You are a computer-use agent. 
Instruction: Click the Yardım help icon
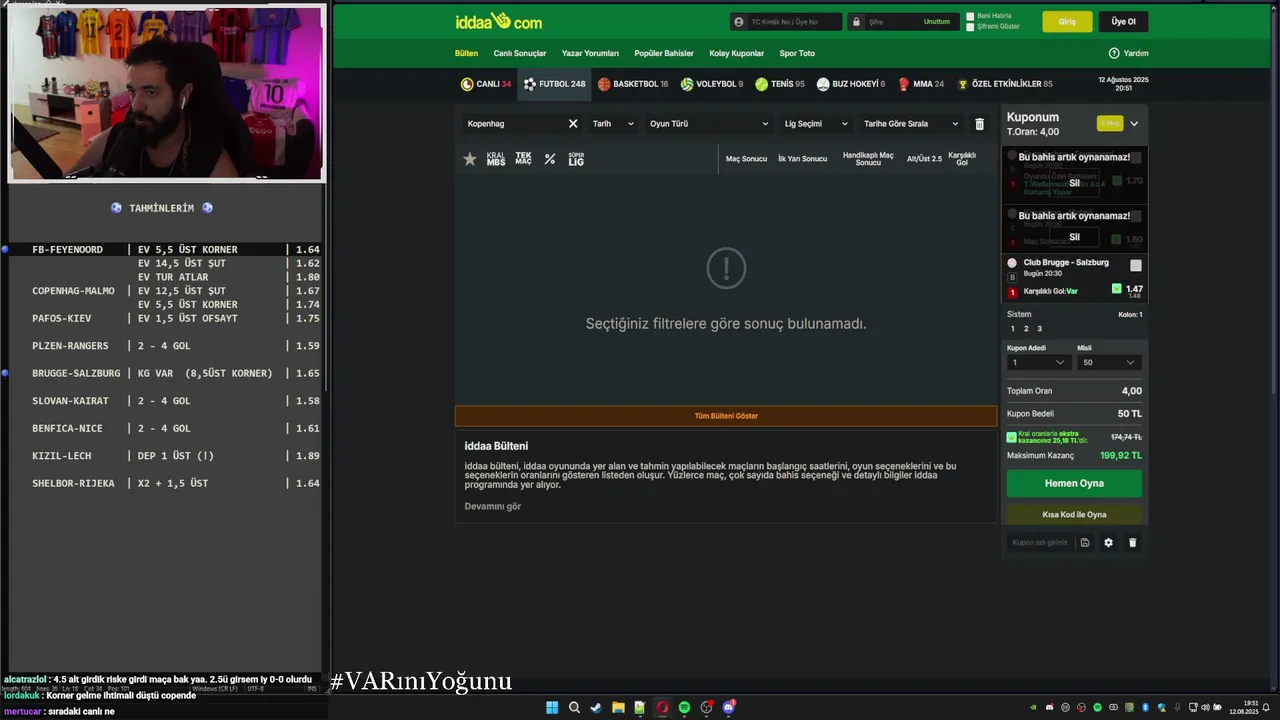pos(1114,53)
